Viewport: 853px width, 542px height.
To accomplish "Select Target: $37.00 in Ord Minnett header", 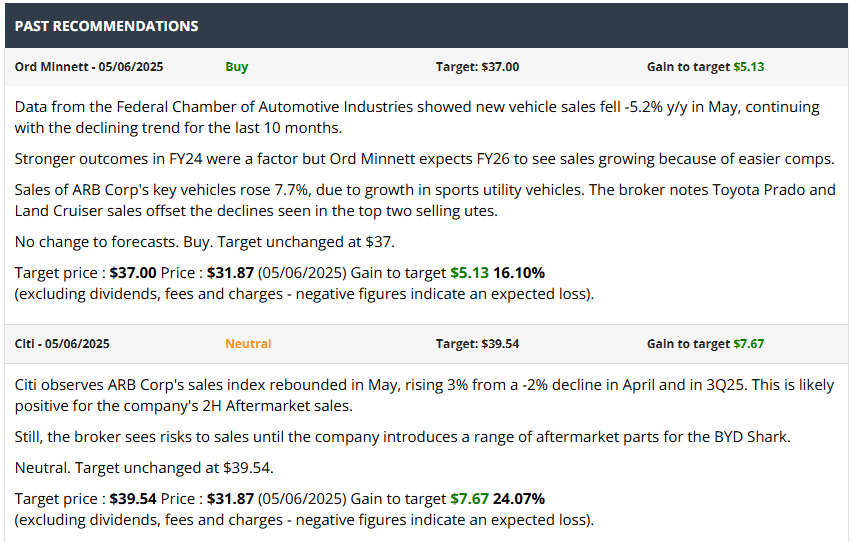I will pyautogui.click(x=477, y=67).
